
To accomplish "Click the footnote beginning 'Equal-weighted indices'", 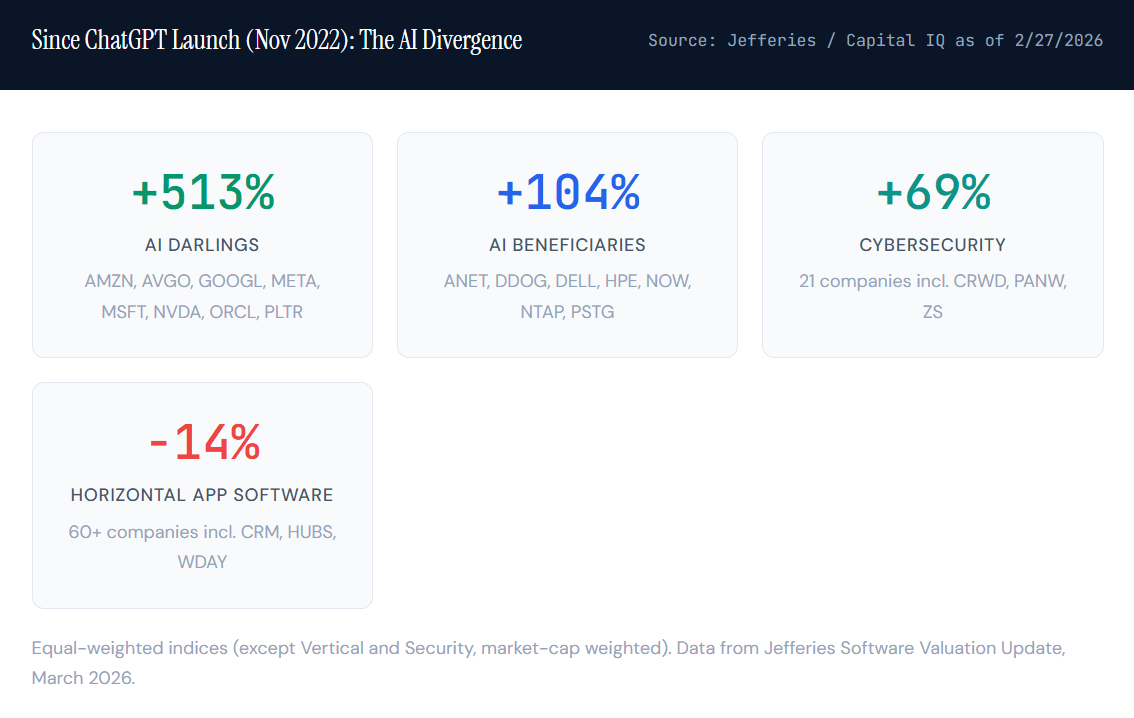I will click(x=548, y=662).
